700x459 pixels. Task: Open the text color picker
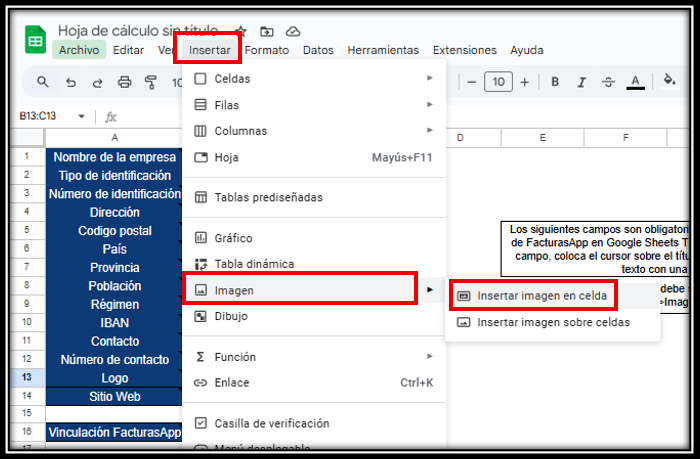pos(634,82)
